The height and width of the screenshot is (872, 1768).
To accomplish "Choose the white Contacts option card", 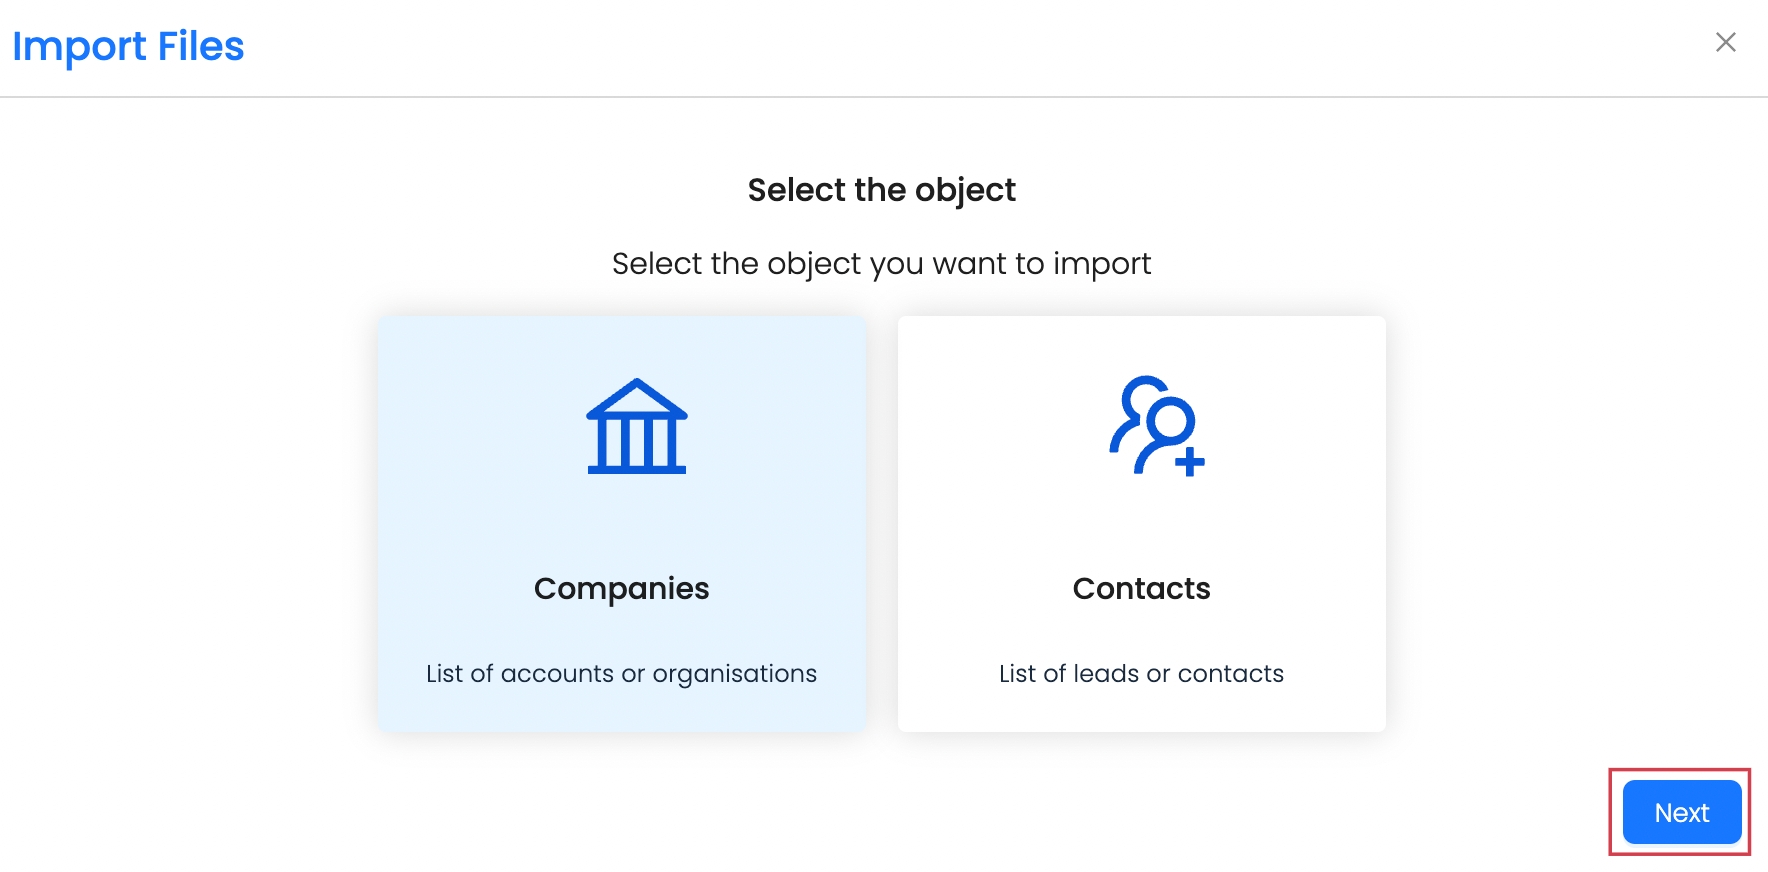I will click(1141, 523).
